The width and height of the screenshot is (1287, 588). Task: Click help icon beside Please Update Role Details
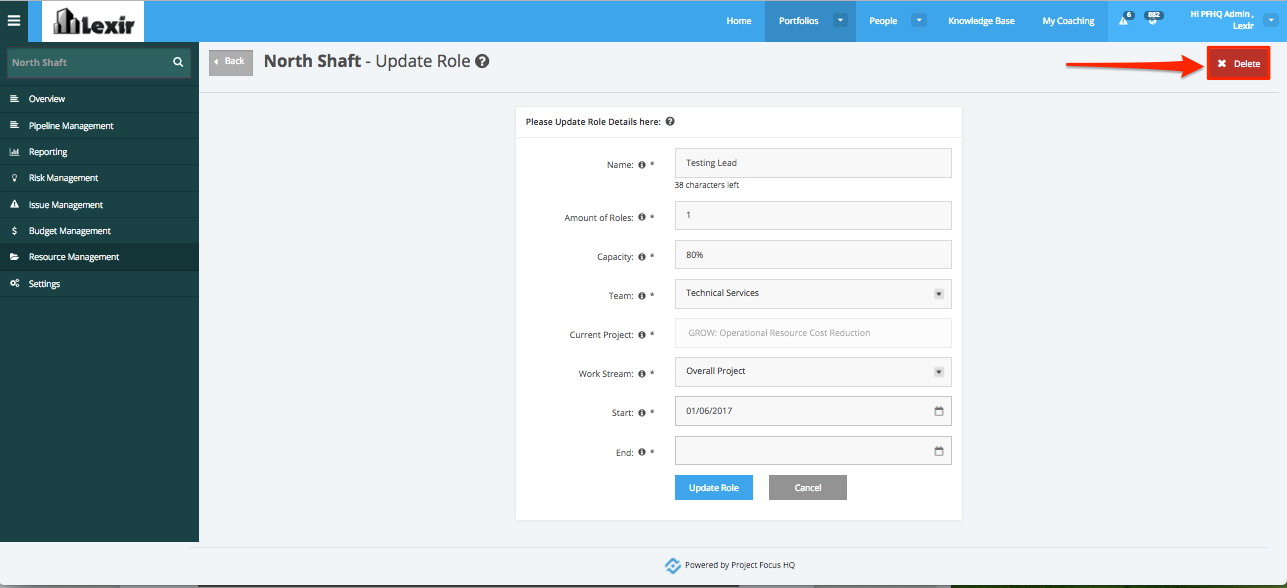point(670,122)
